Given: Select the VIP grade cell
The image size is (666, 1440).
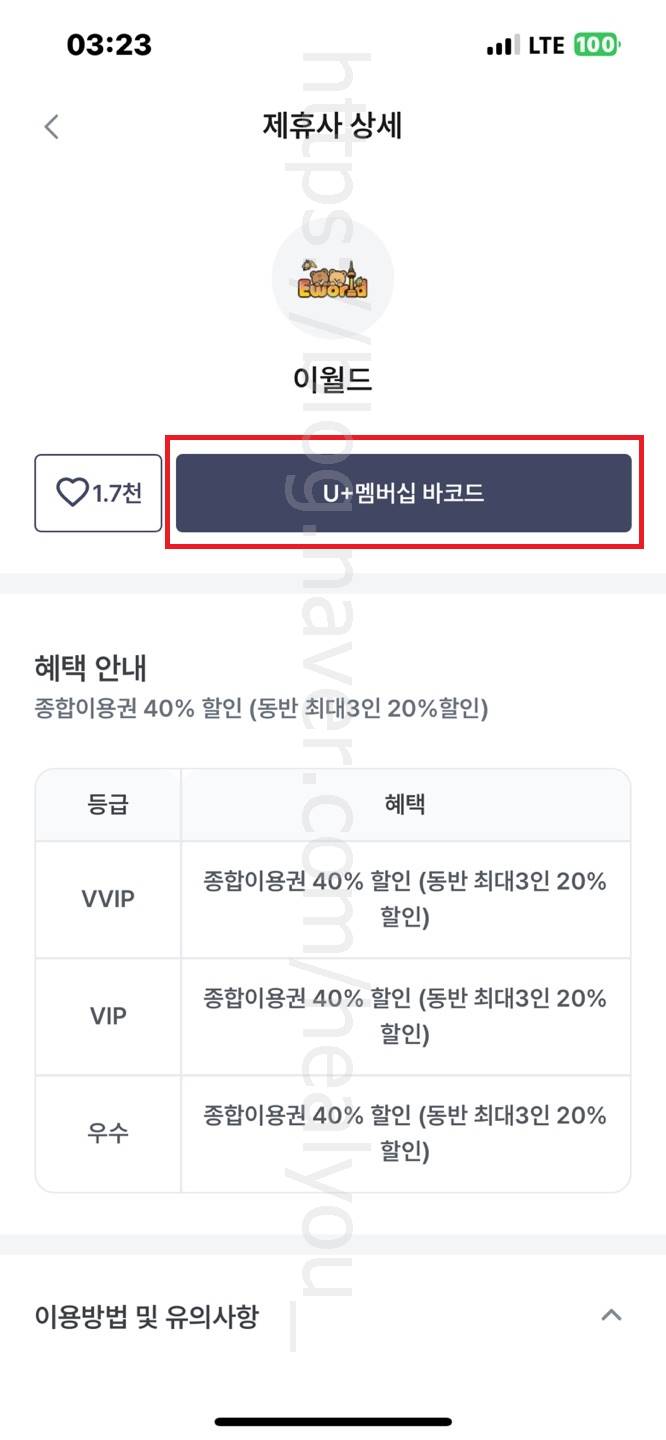Looking at the screenshot, I should [x=108, y=1016].
